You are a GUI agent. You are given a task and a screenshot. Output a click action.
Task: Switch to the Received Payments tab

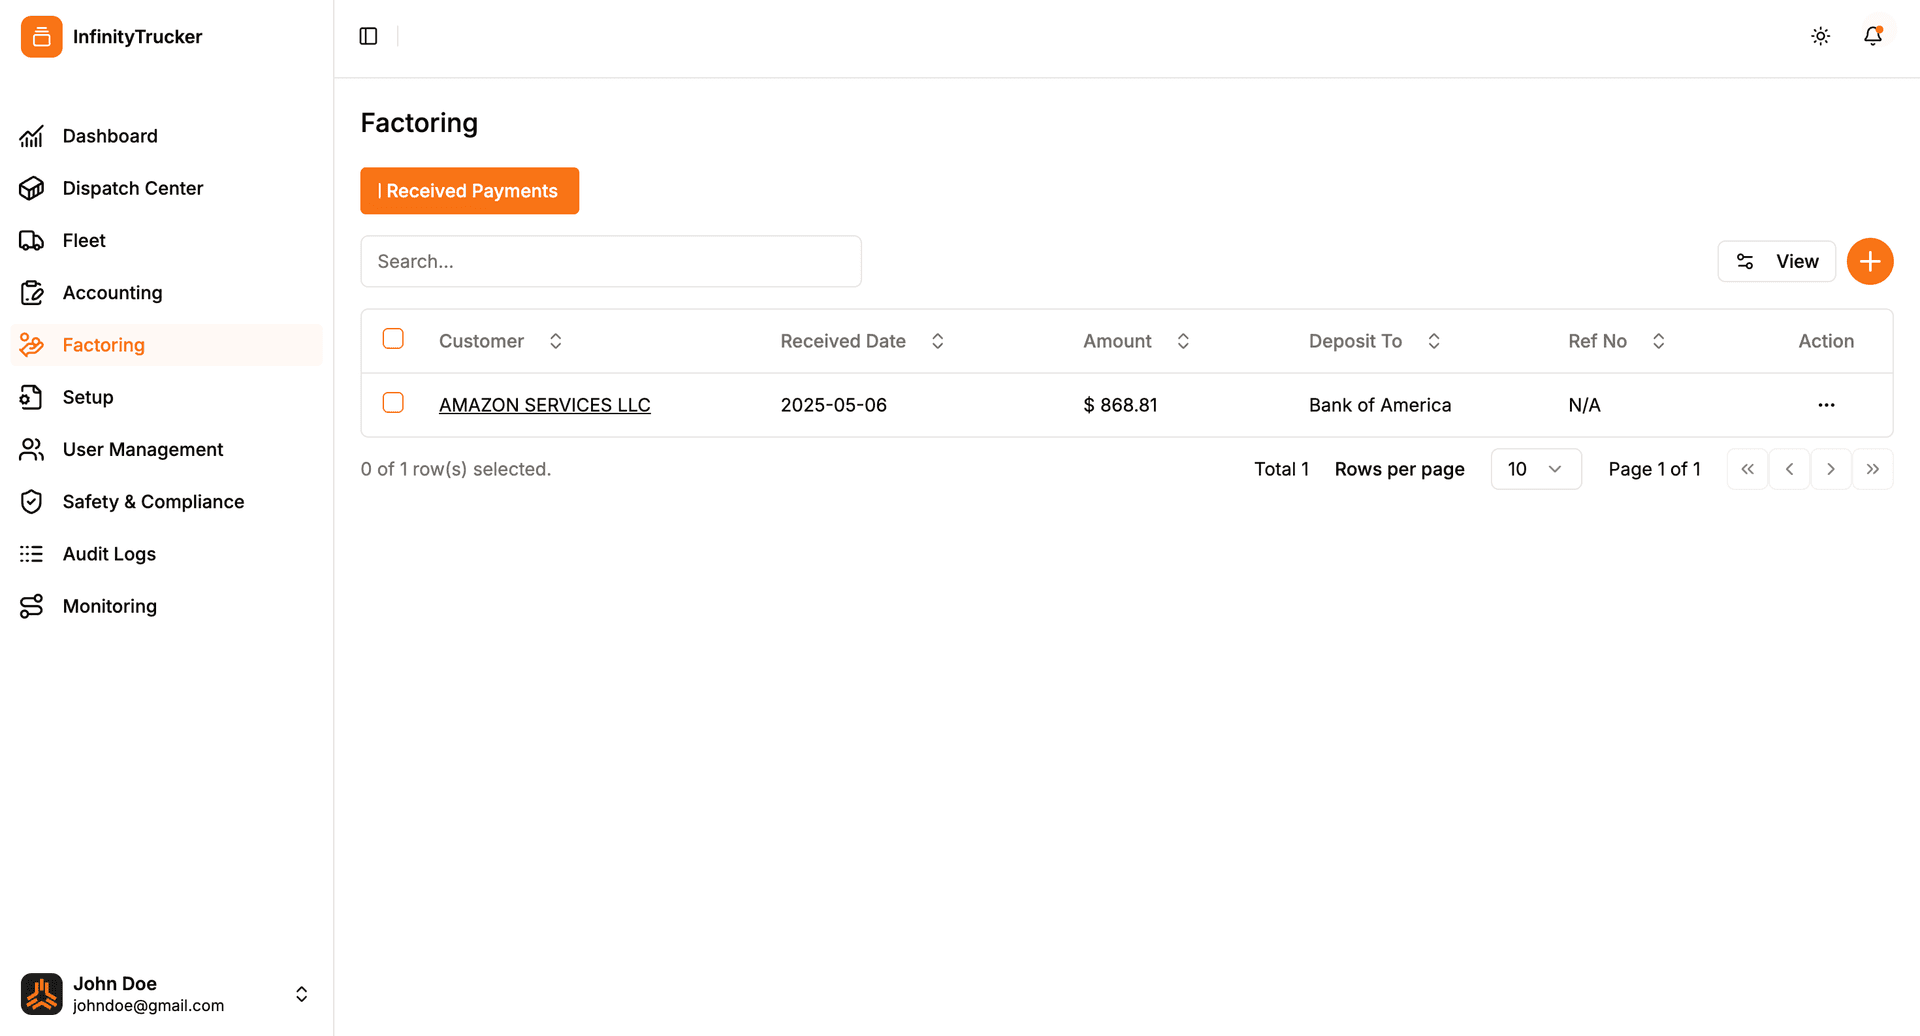tap(469, 190)
